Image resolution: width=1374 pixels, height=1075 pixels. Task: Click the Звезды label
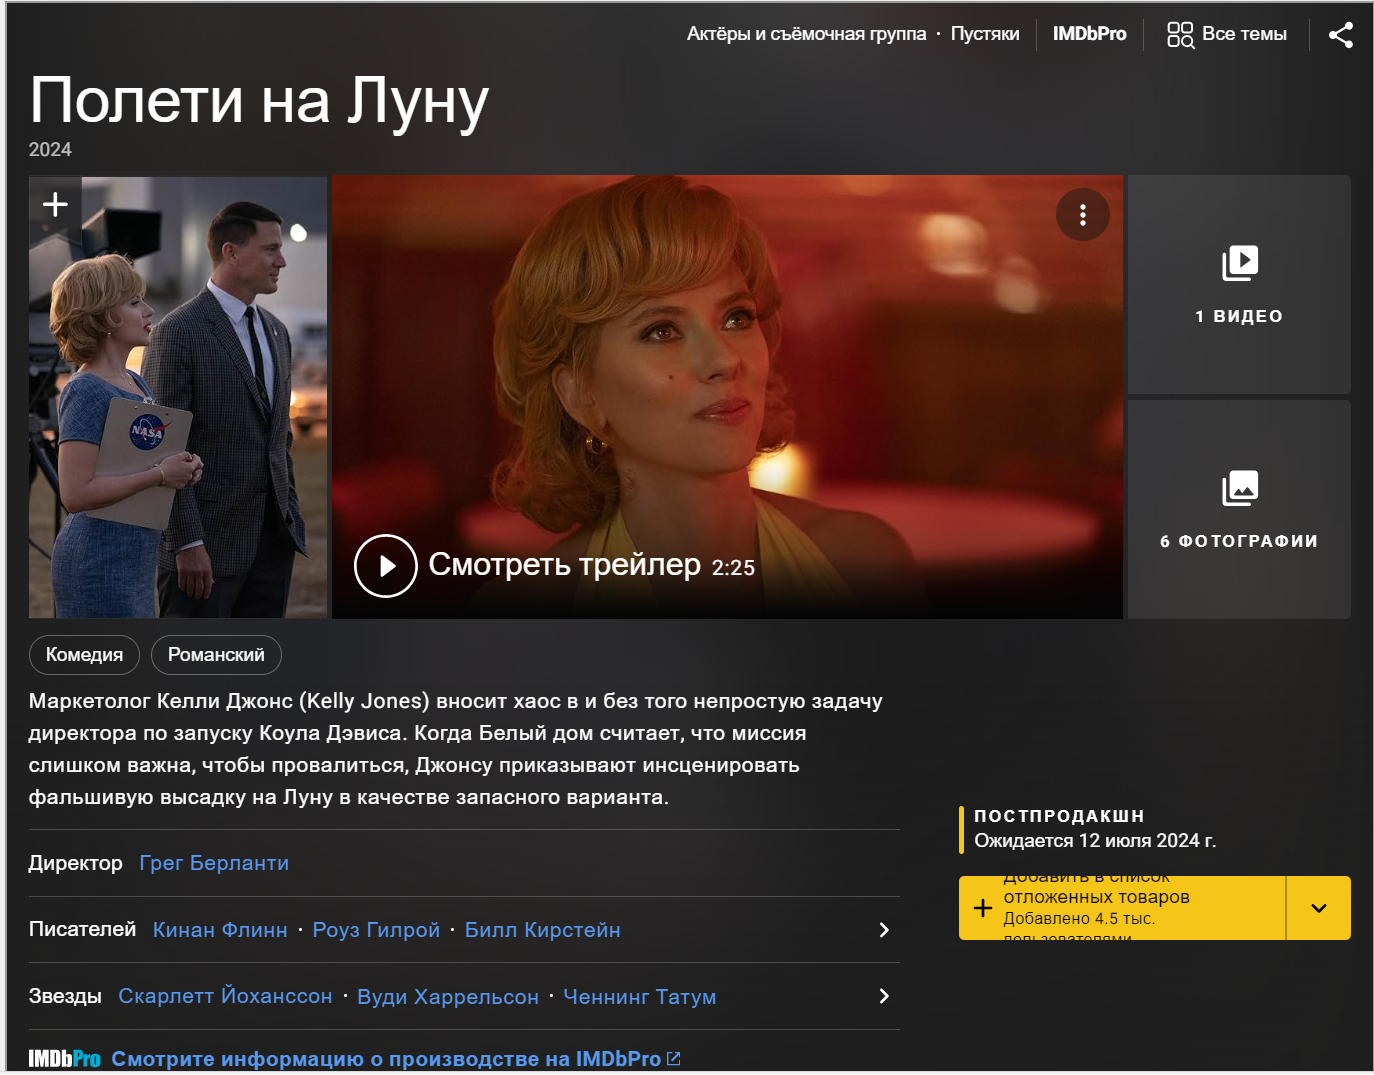(x=65, y=996)
